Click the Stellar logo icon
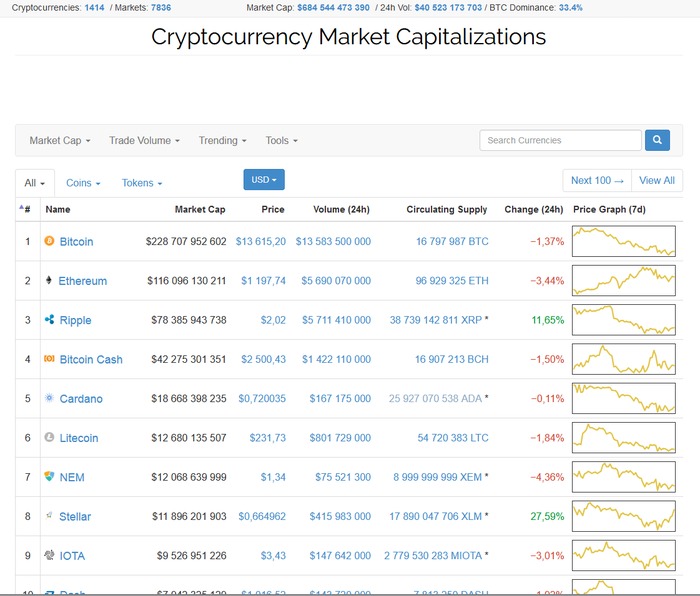This screenshot has width=700, height=596. pyautogui.click(x=49, y=516)
